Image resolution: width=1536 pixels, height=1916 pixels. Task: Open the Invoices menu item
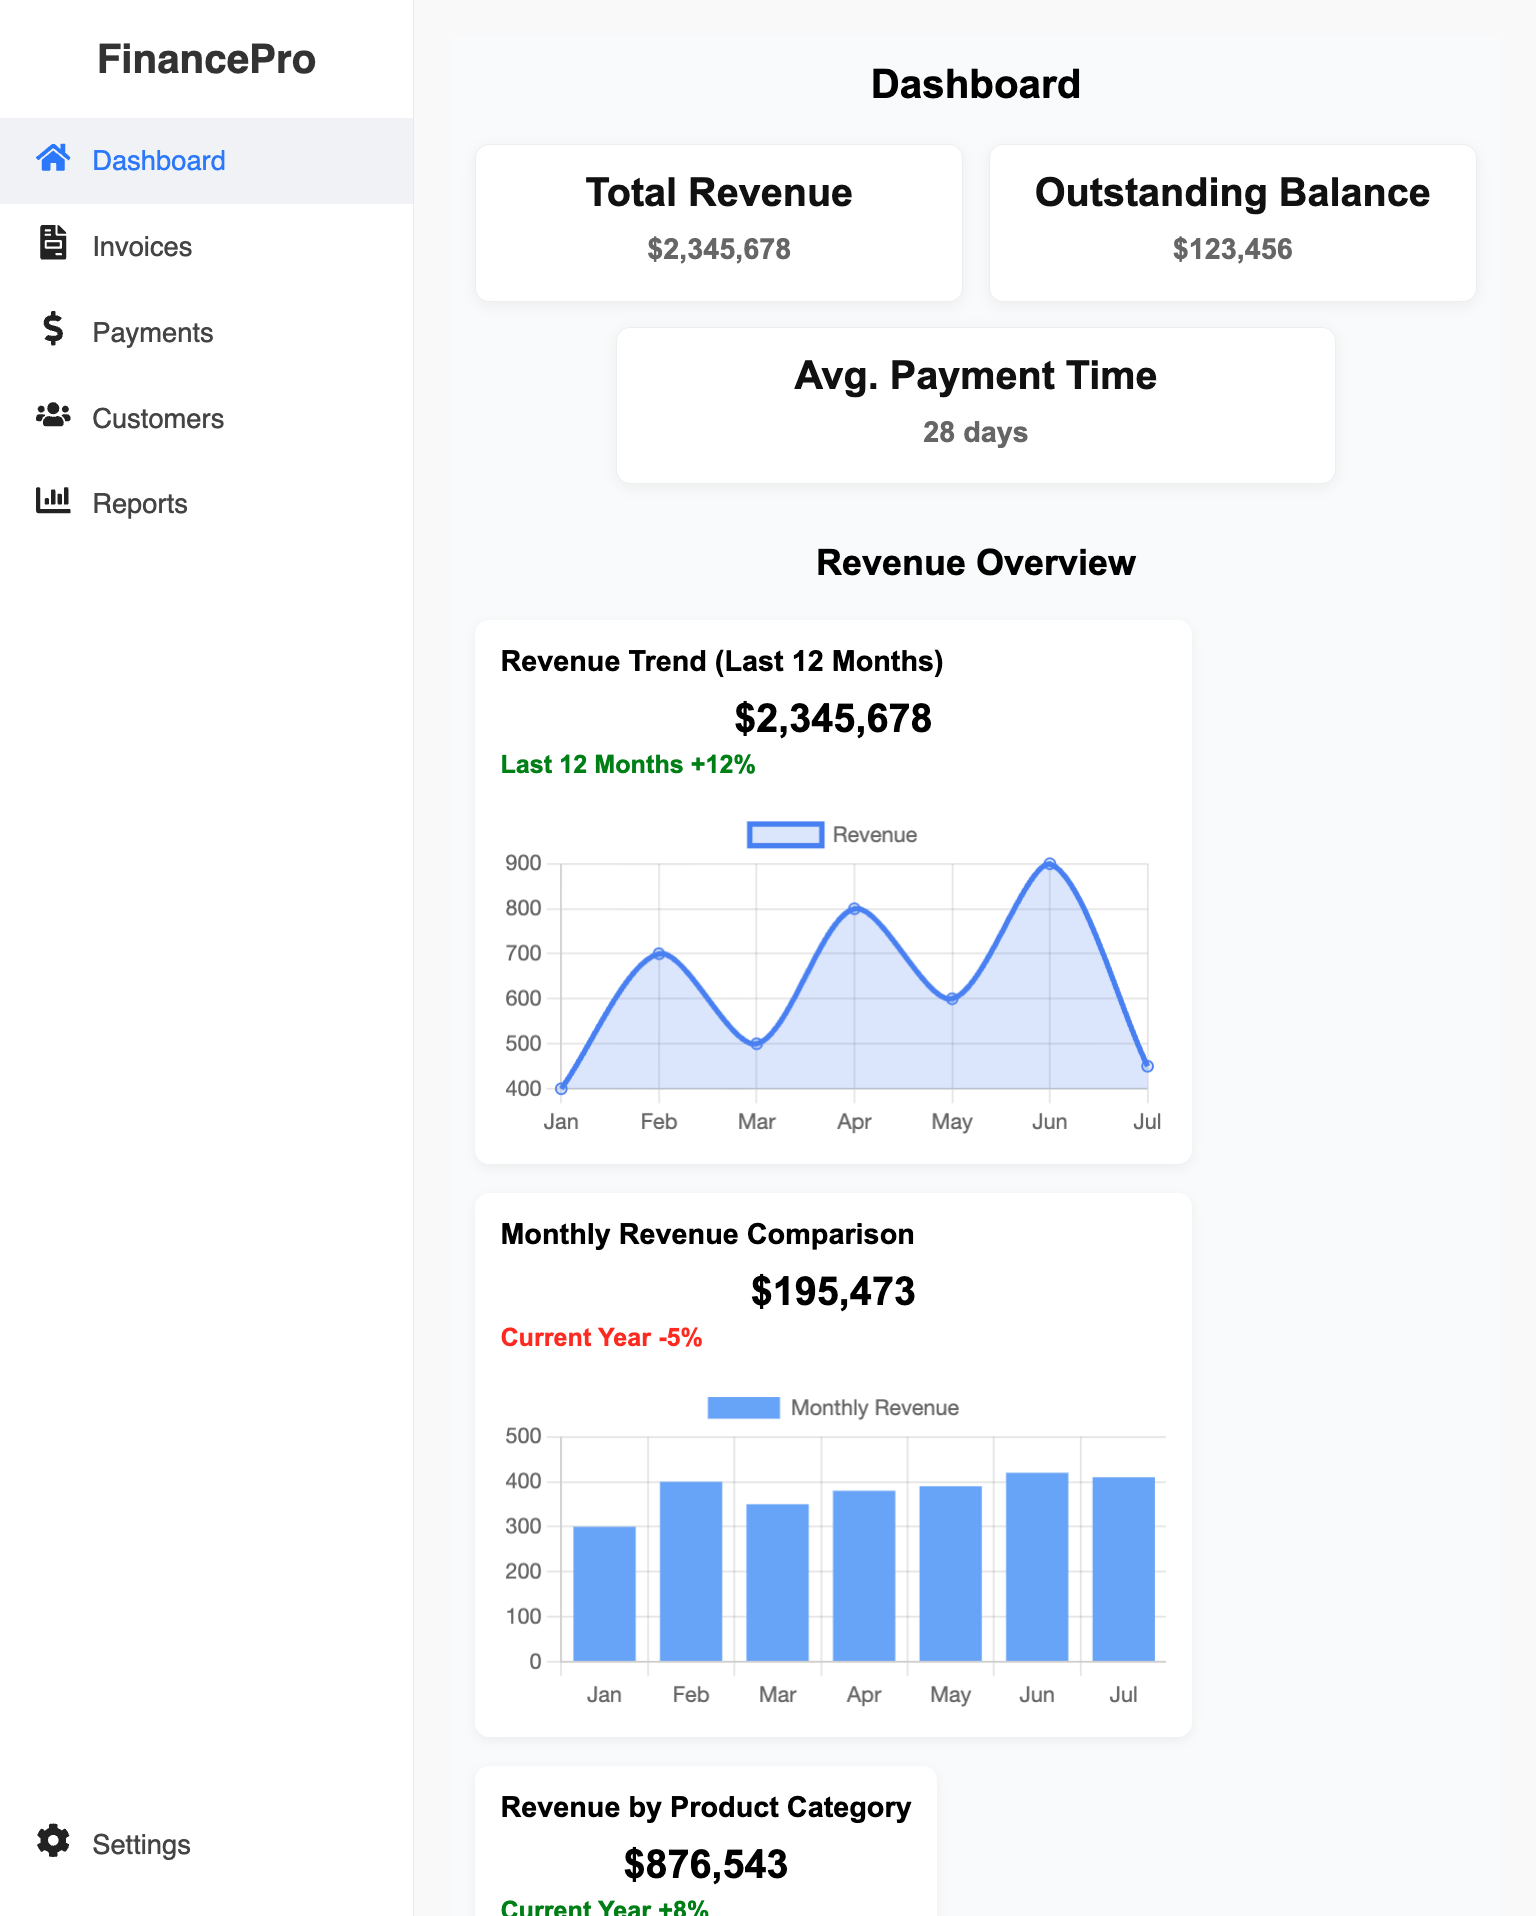pyautogui.click(x=142, y=247)
